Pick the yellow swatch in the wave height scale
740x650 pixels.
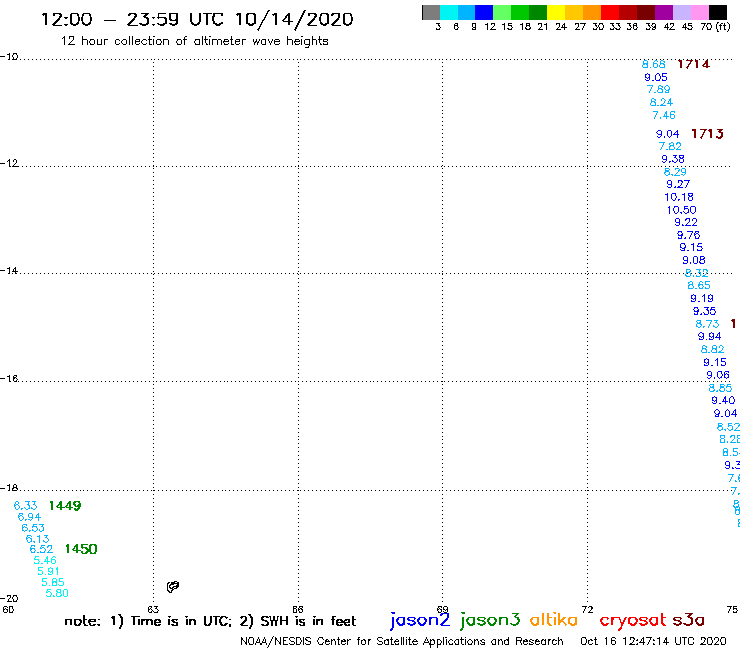(x=556, y=12)
